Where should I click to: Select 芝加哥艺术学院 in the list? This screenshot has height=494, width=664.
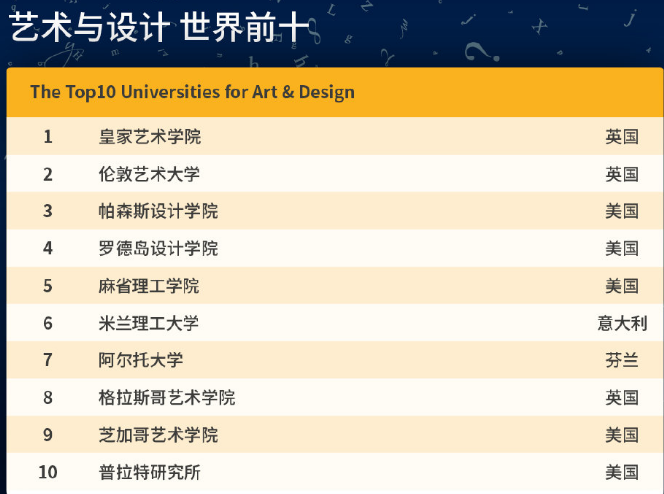tap(158, 435)
